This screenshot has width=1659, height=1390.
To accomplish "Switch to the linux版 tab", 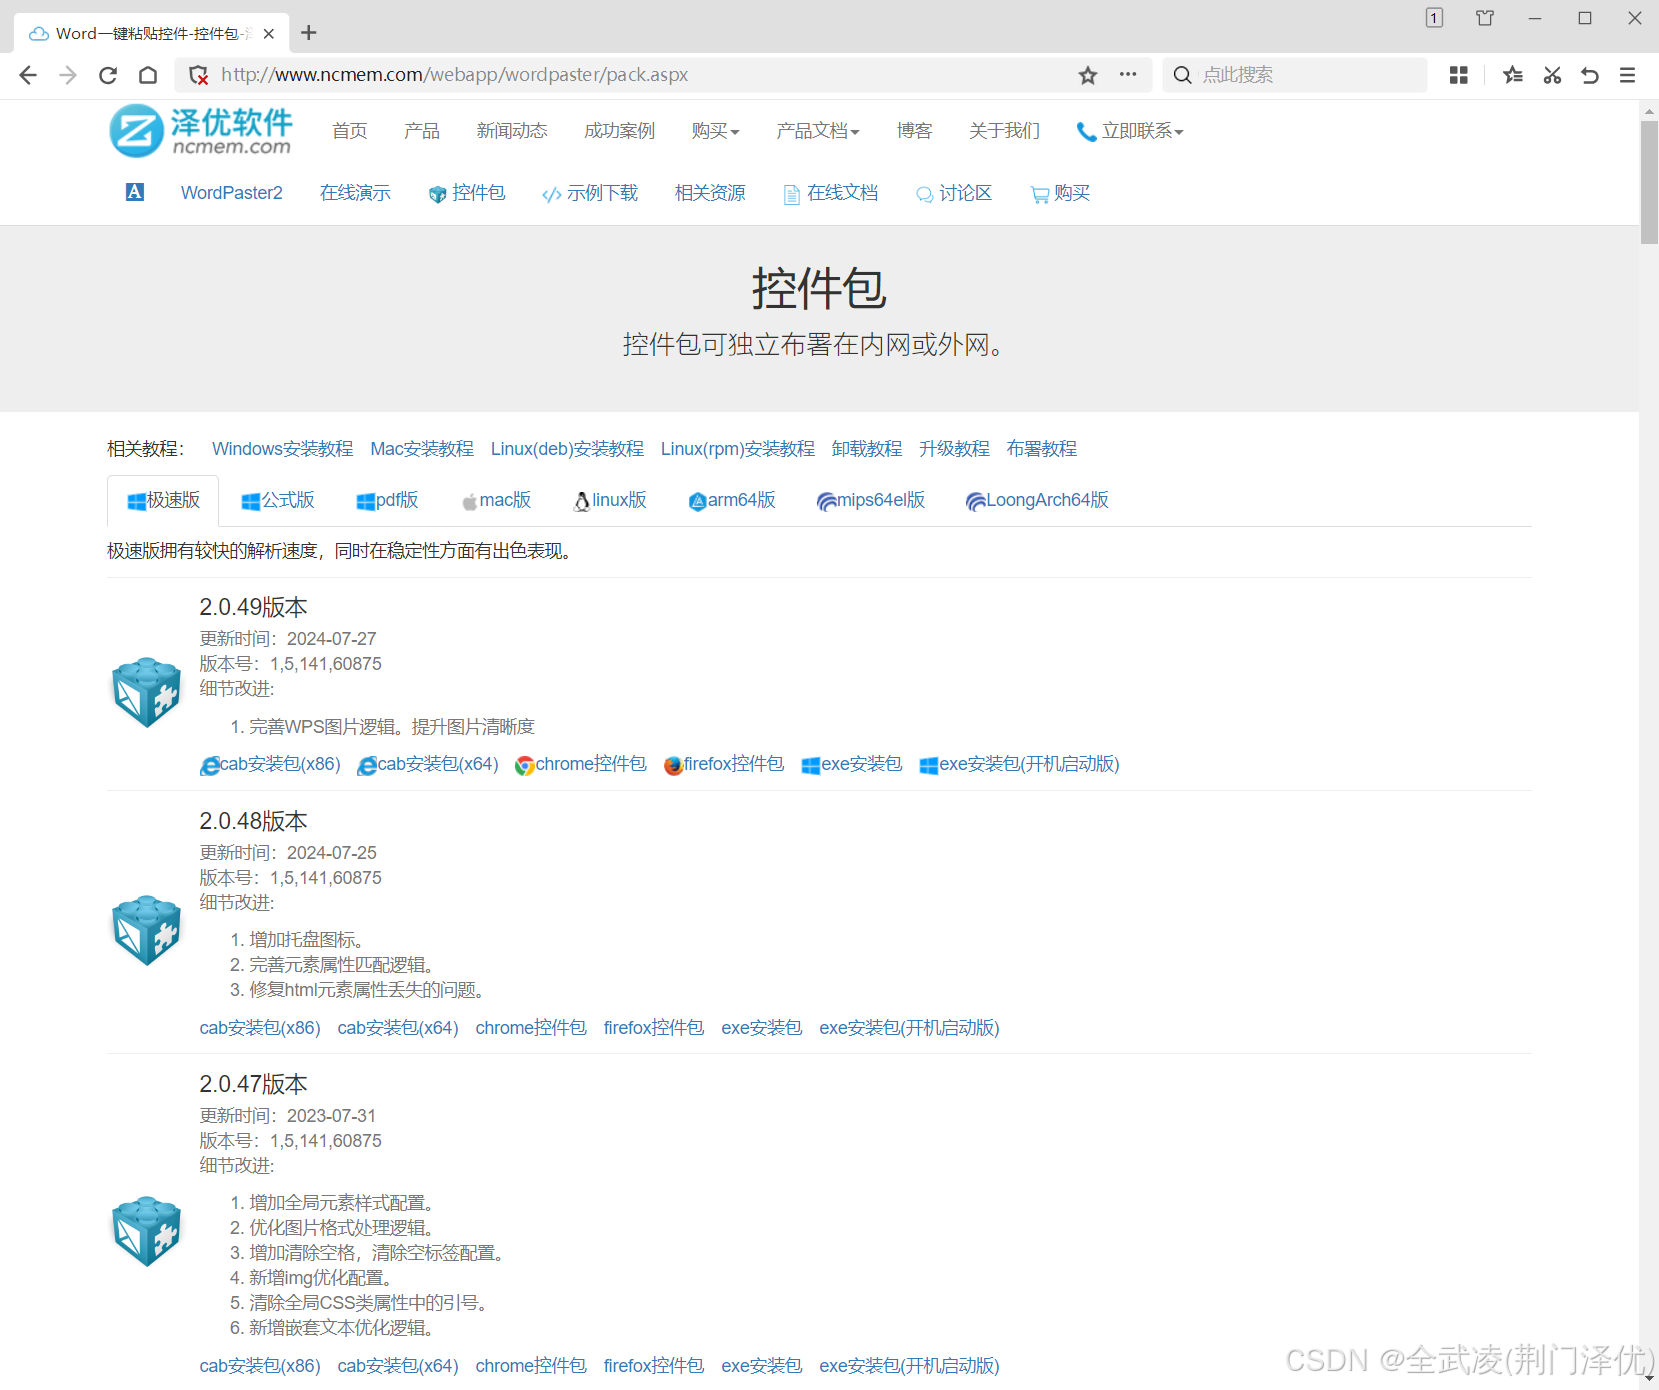I will tap(610, 500).
